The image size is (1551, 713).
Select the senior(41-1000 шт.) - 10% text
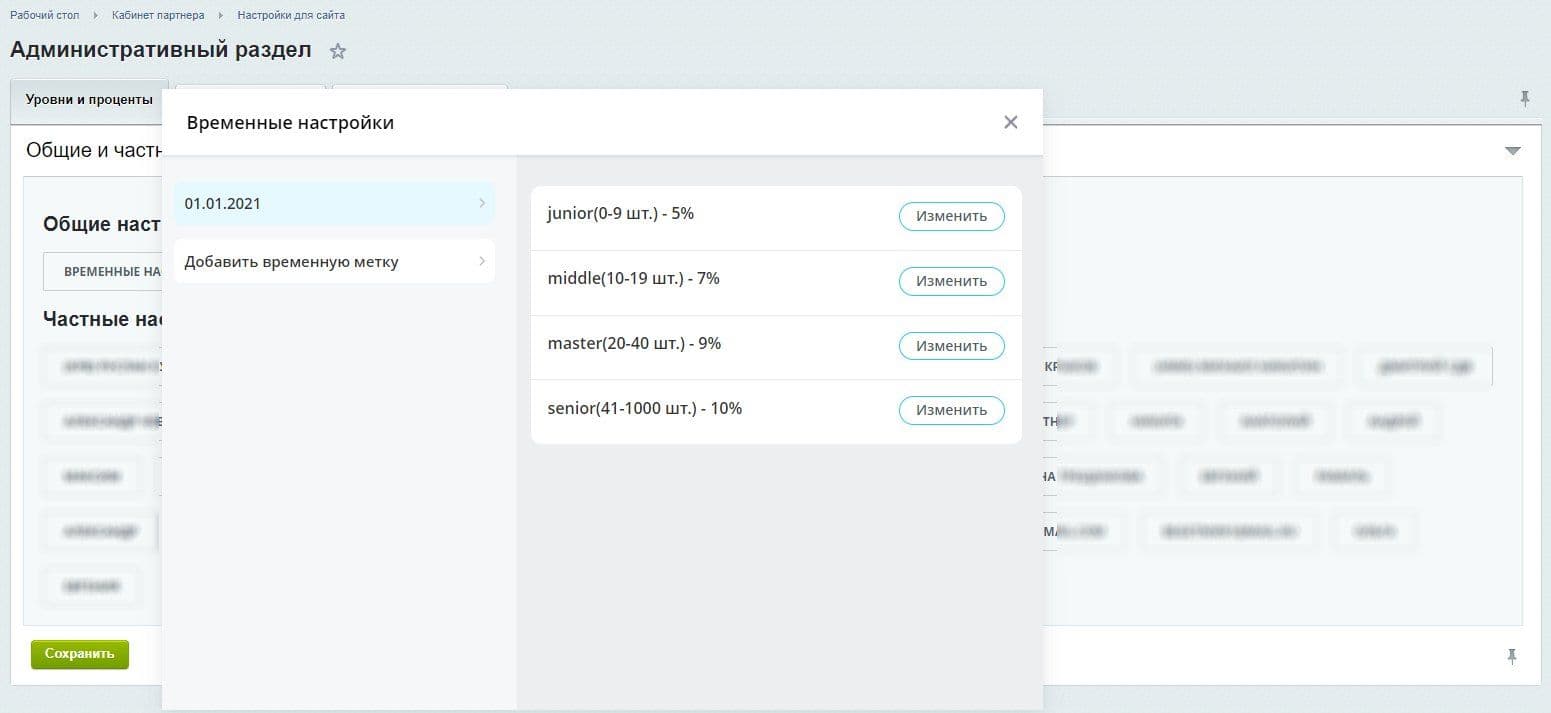point(644,408)
